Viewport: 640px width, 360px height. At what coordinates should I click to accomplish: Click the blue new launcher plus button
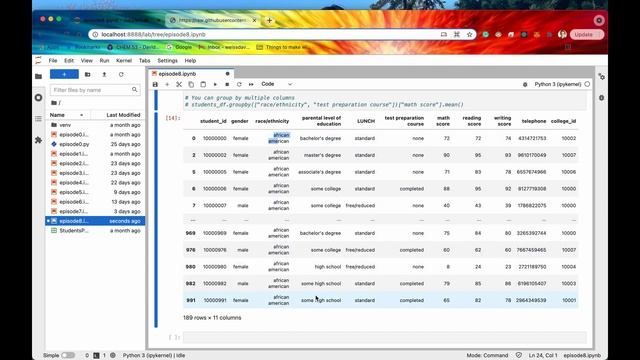coord(64,74)
